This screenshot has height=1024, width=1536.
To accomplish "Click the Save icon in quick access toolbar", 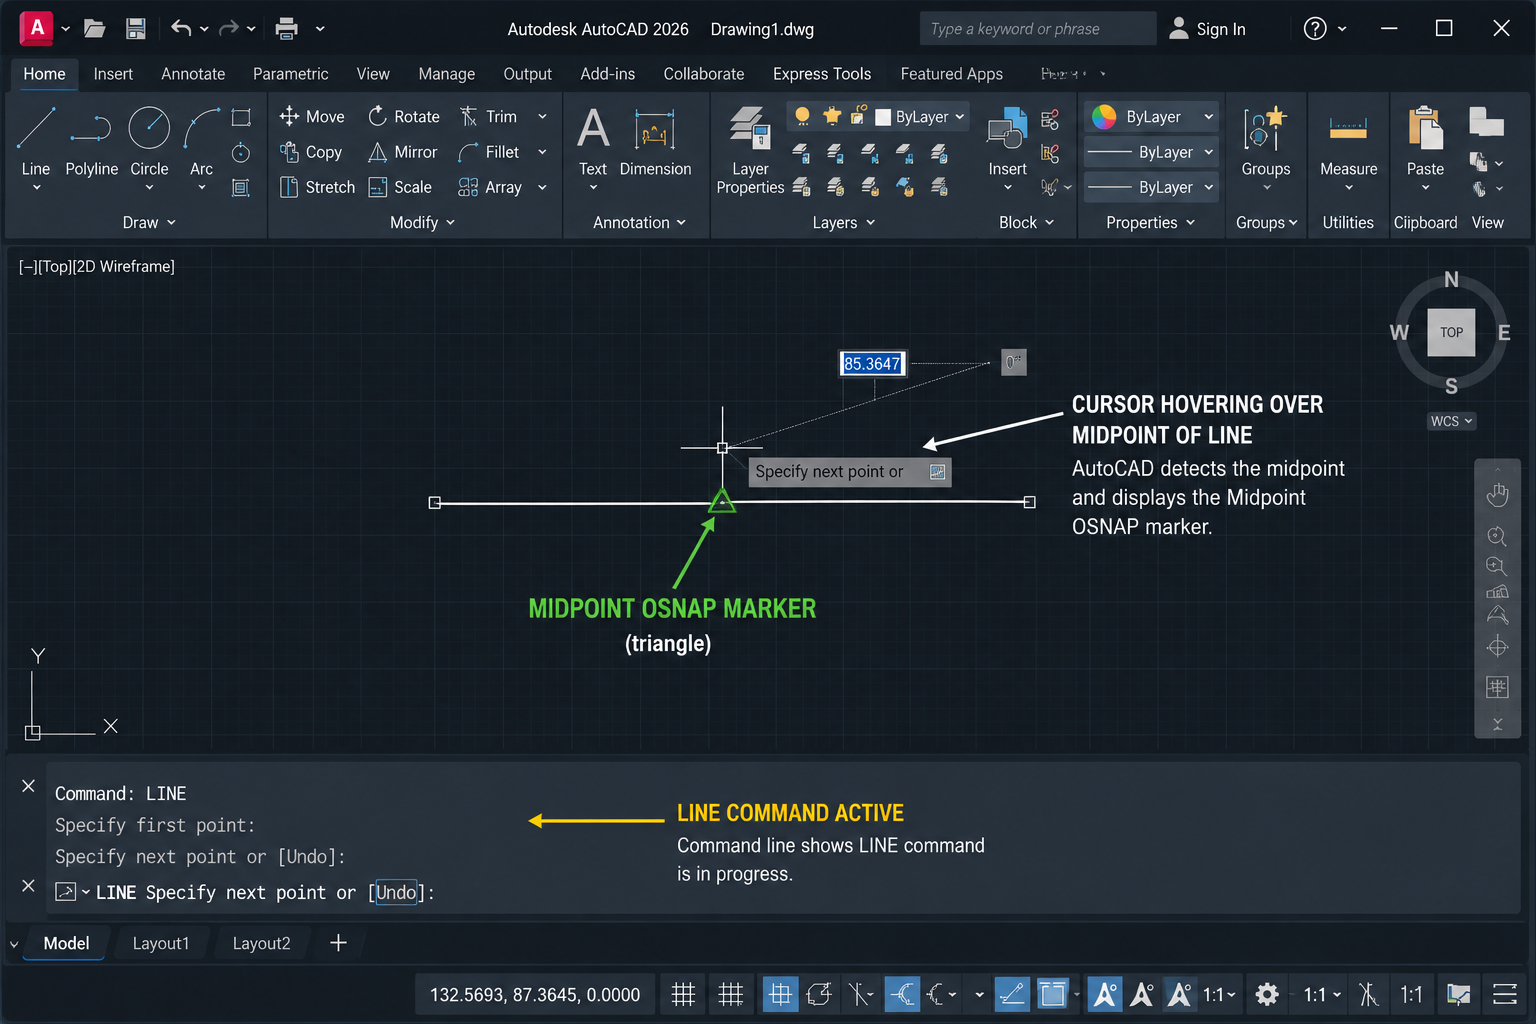I will coord(136,29).
